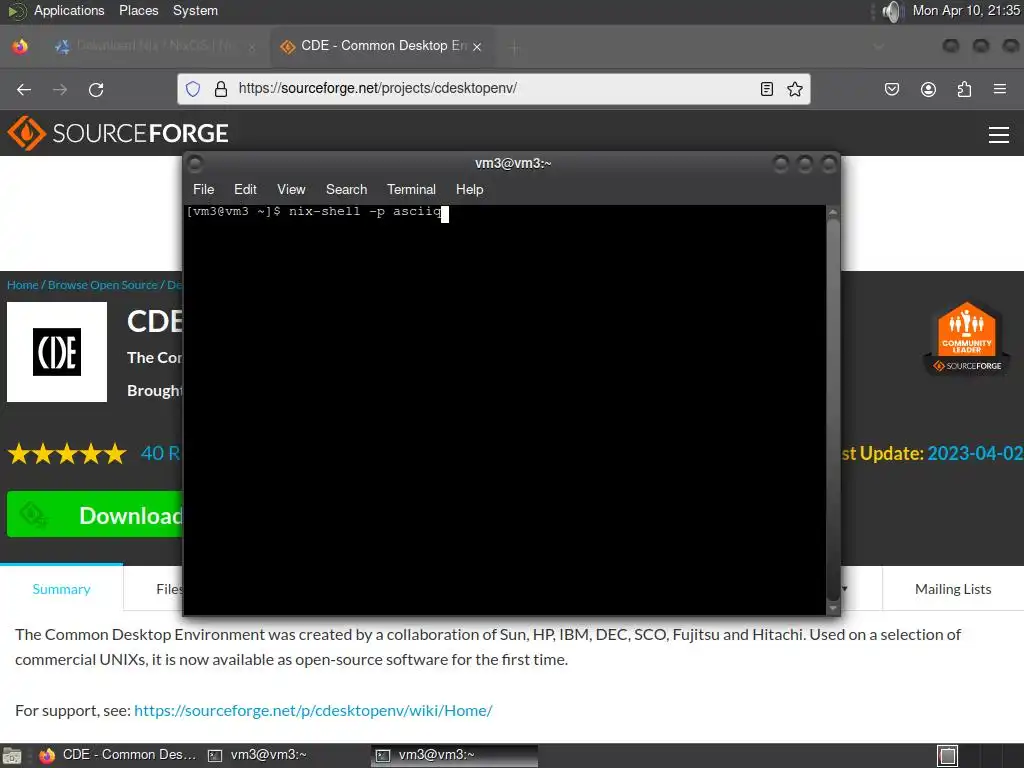Open the Applications menu
This screenshot has width=1024, height=768.
tap(69, 10)
